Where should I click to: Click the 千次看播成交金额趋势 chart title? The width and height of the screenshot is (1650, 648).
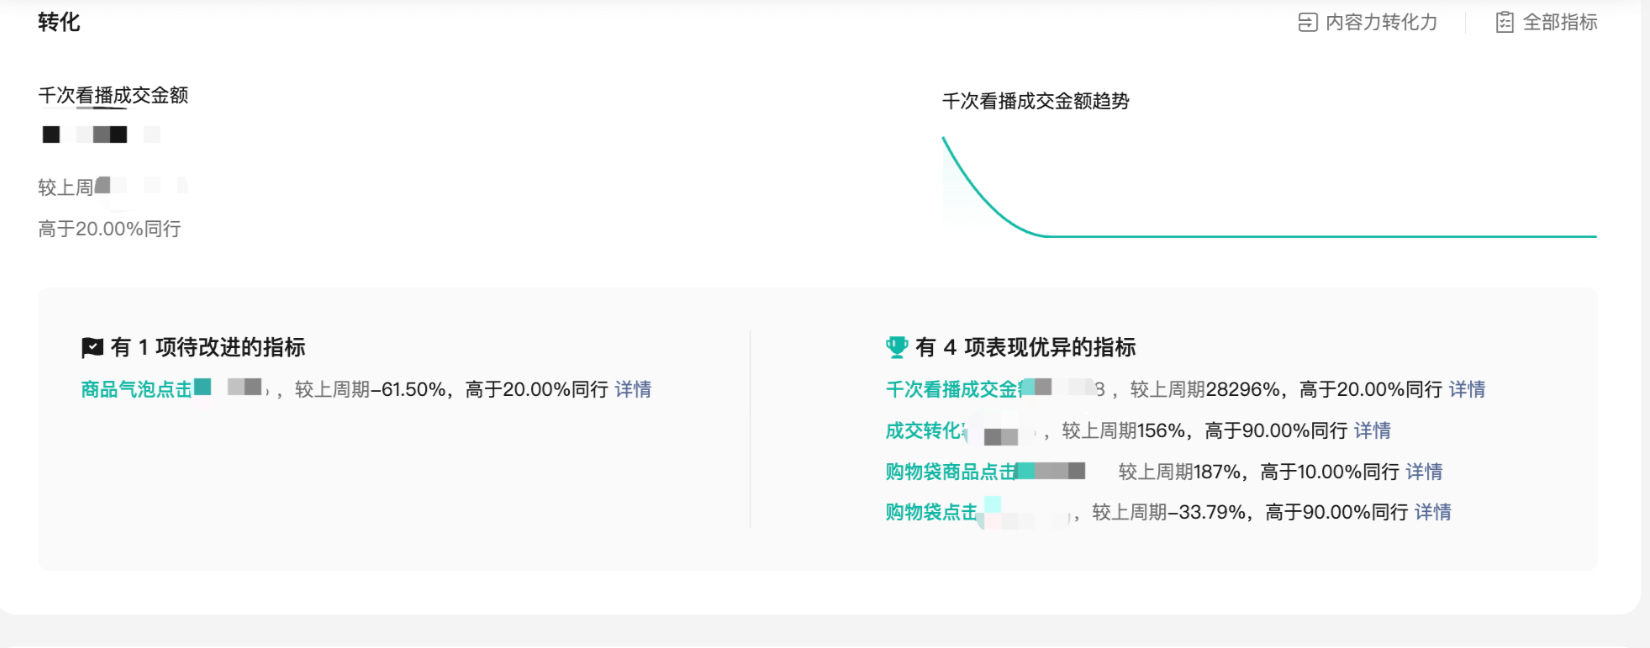click(x=1035, y=101)
